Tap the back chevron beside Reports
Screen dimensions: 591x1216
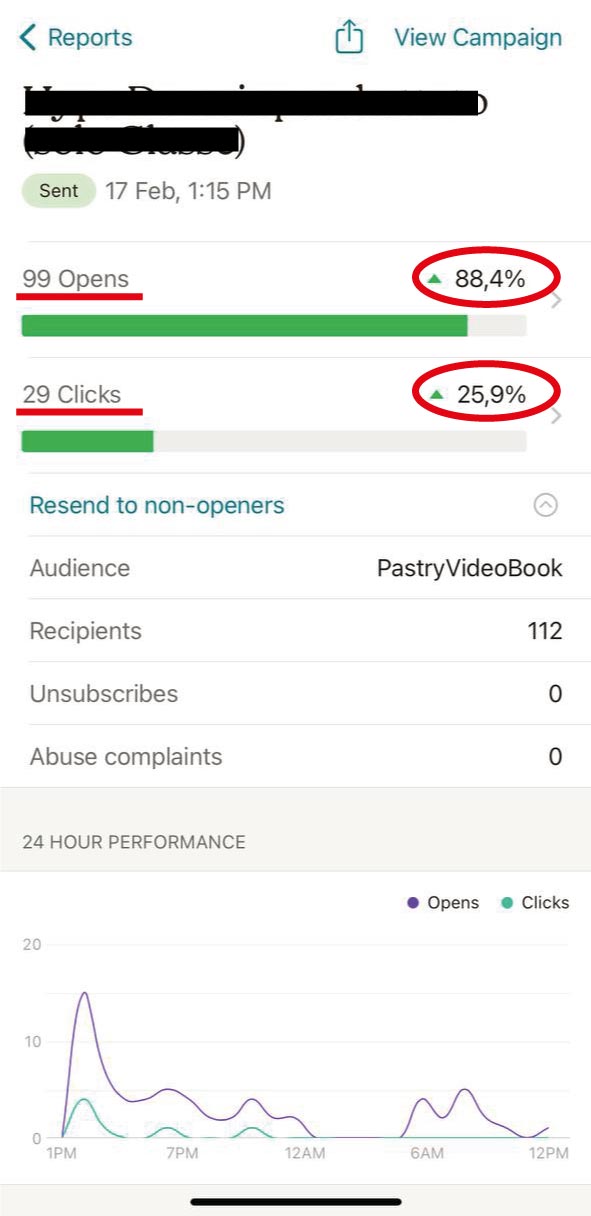tap(28, 38)
